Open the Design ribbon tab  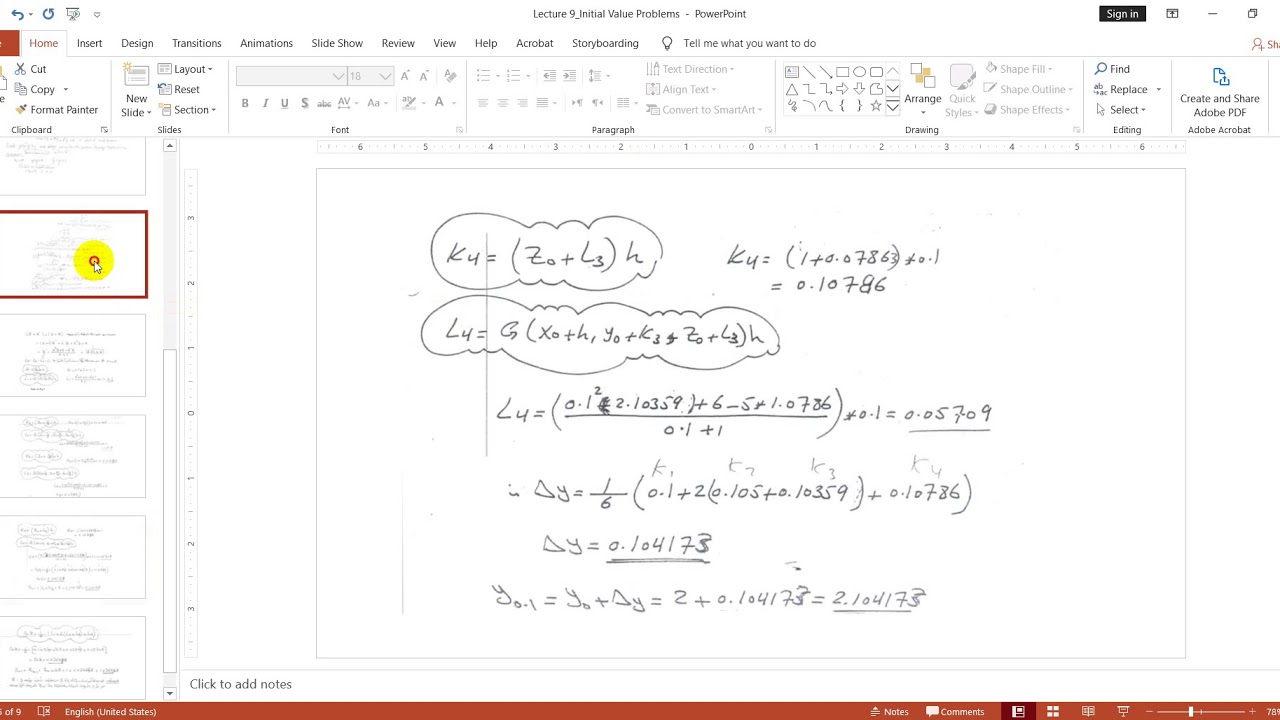137,43
